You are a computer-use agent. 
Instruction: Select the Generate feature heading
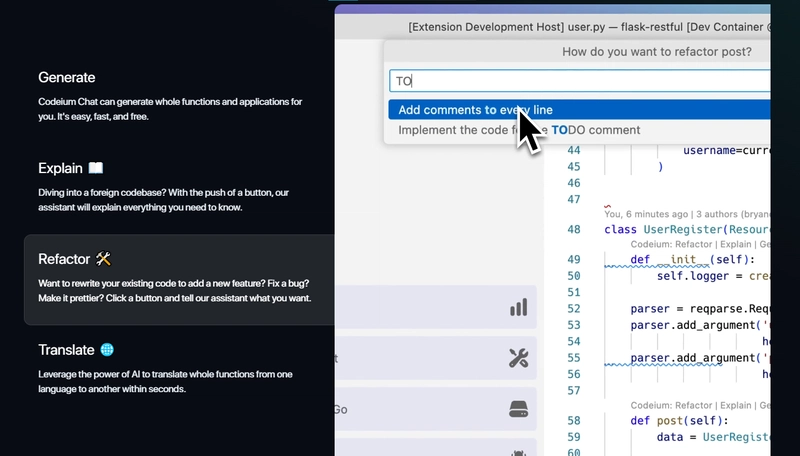point(66,78)
